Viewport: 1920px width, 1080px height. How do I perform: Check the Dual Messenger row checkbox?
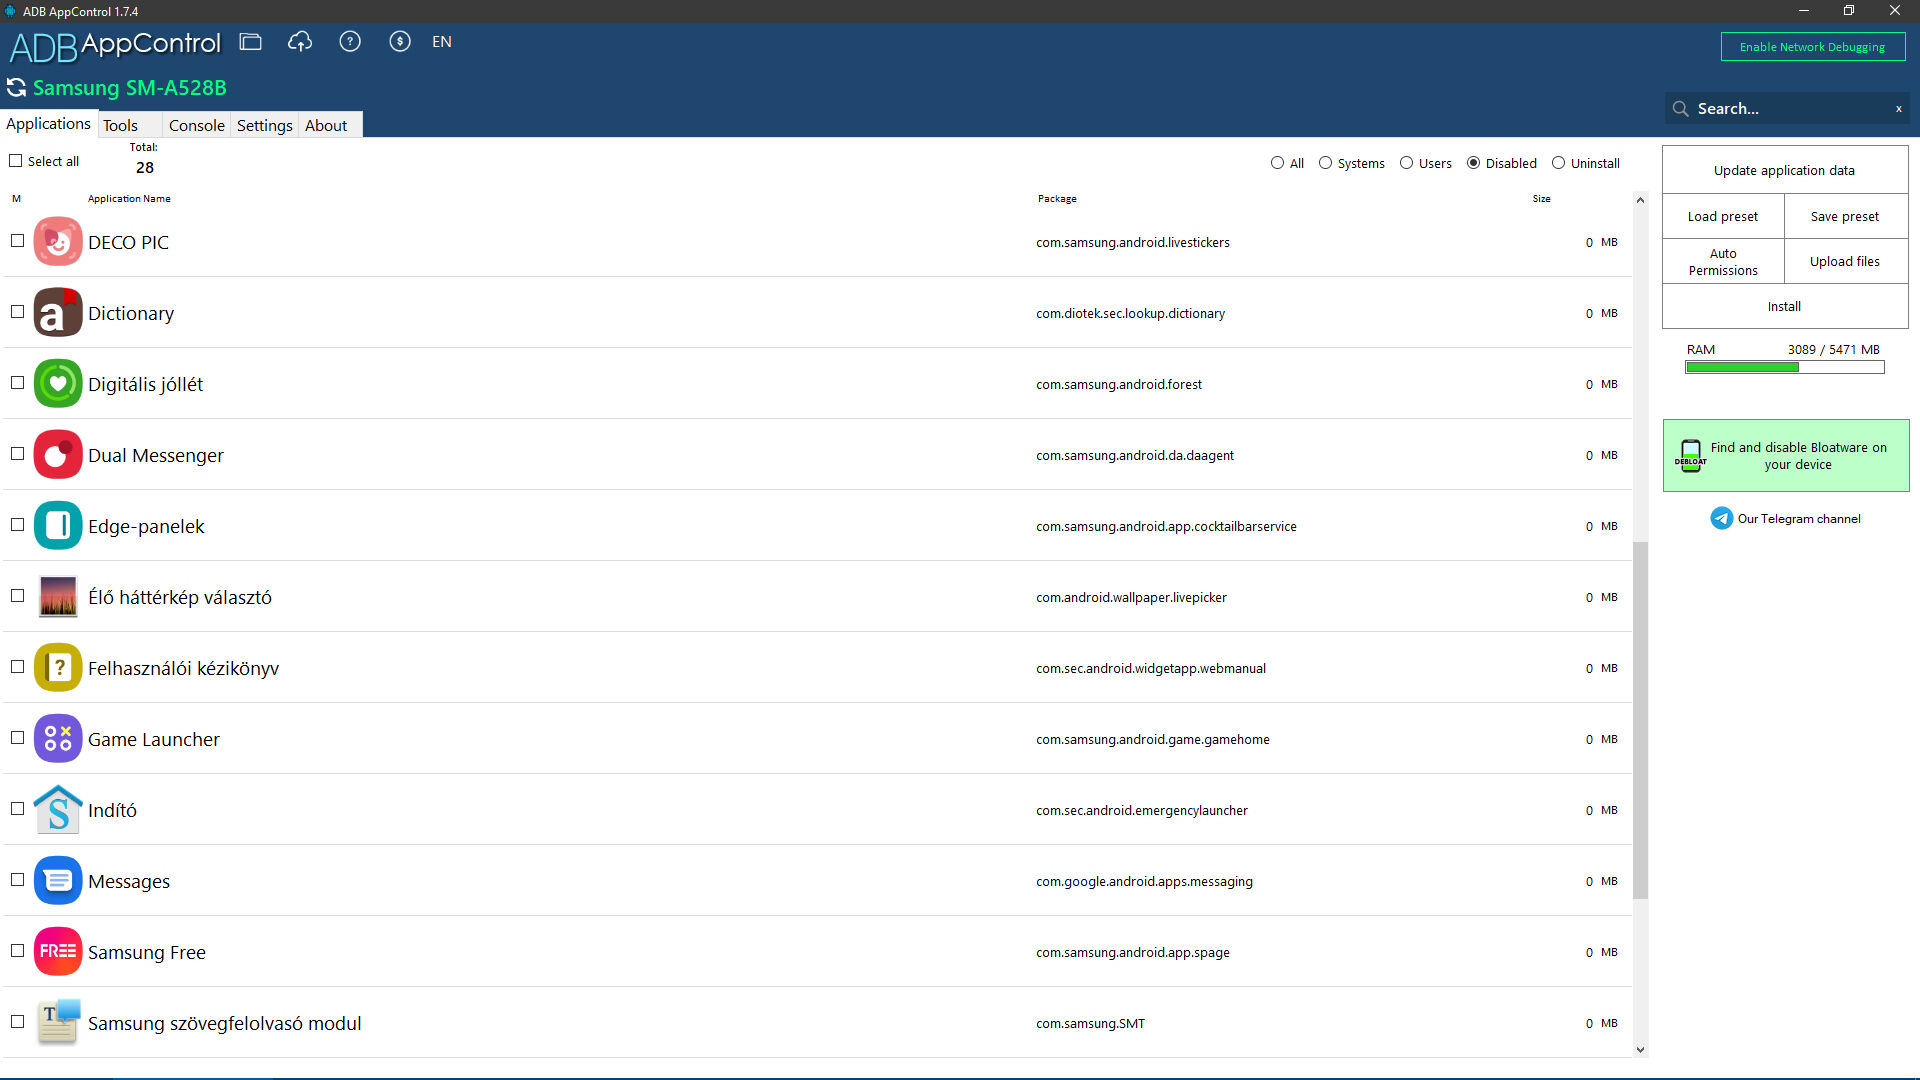pyautogui.click(x=17, y=454)
